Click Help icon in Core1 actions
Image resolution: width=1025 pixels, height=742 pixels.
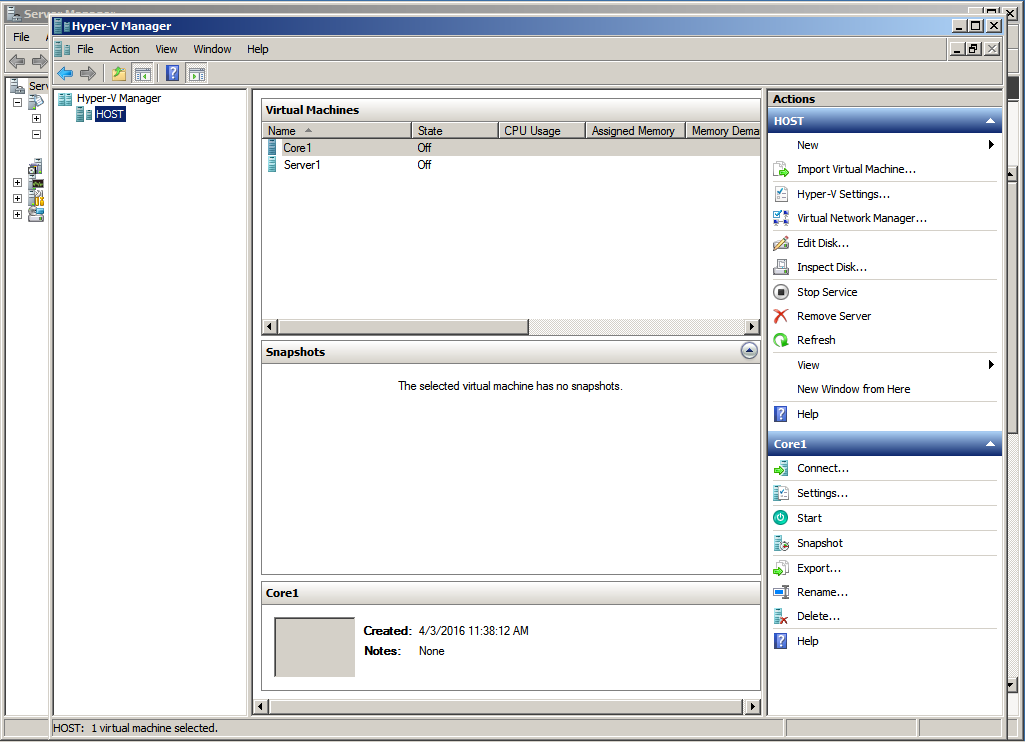(x=781, y=641)
